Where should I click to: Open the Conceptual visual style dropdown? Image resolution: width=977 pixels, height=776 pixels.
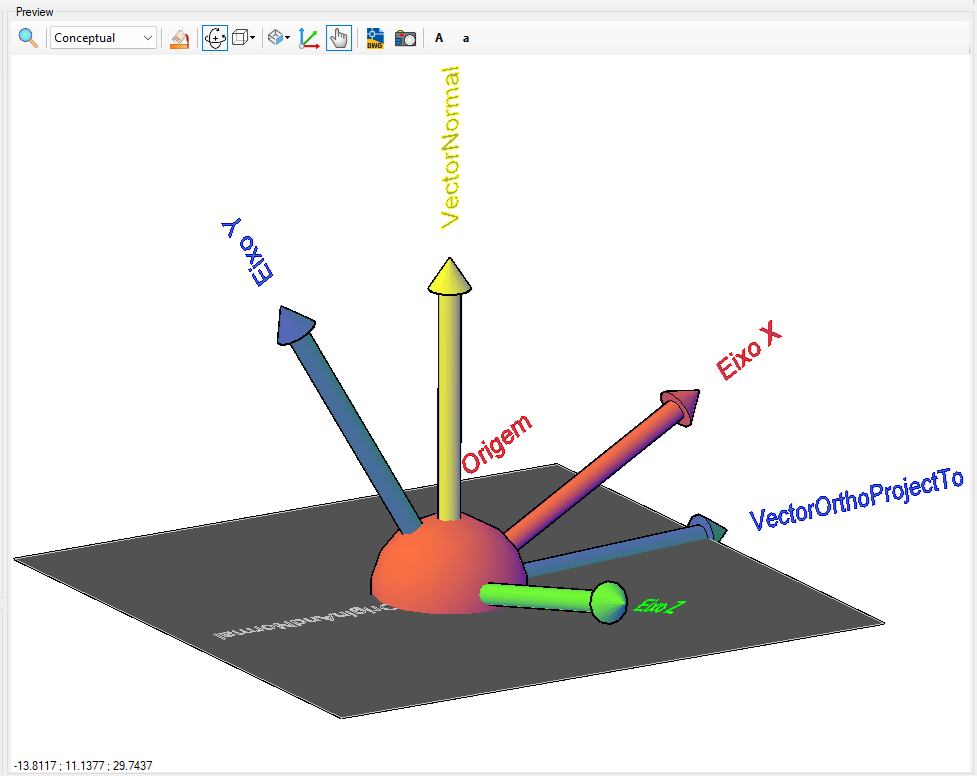click(147, 37)
